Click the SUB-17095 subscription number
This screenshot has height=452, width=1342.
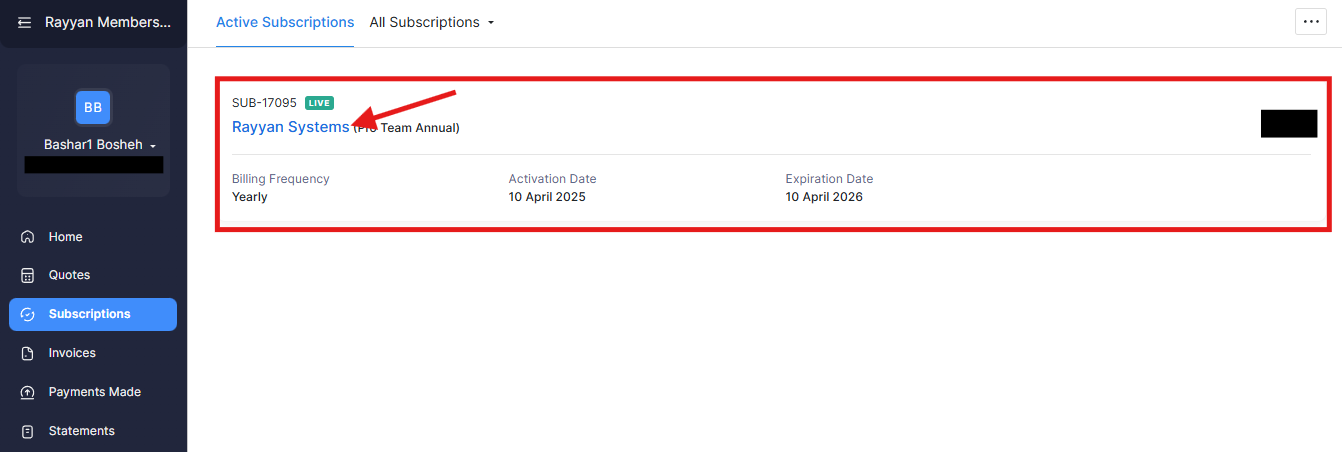pyautogui.click(x=264, y=103)
